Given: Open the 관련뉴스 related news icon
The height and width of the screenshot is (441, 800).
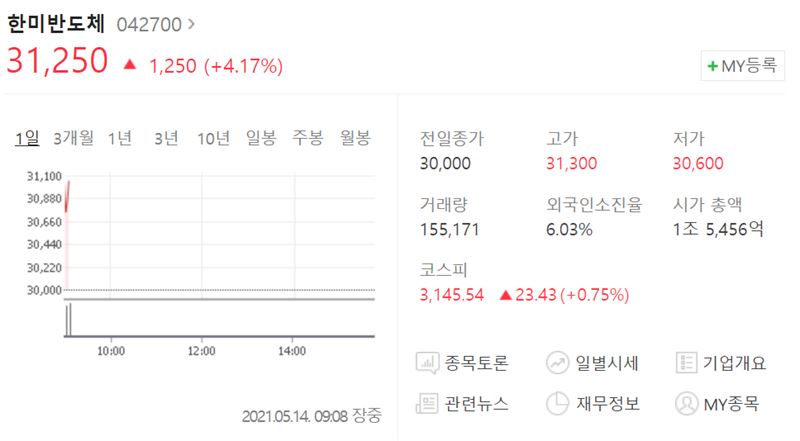Looking at the screenshot, I should [427, 403].
